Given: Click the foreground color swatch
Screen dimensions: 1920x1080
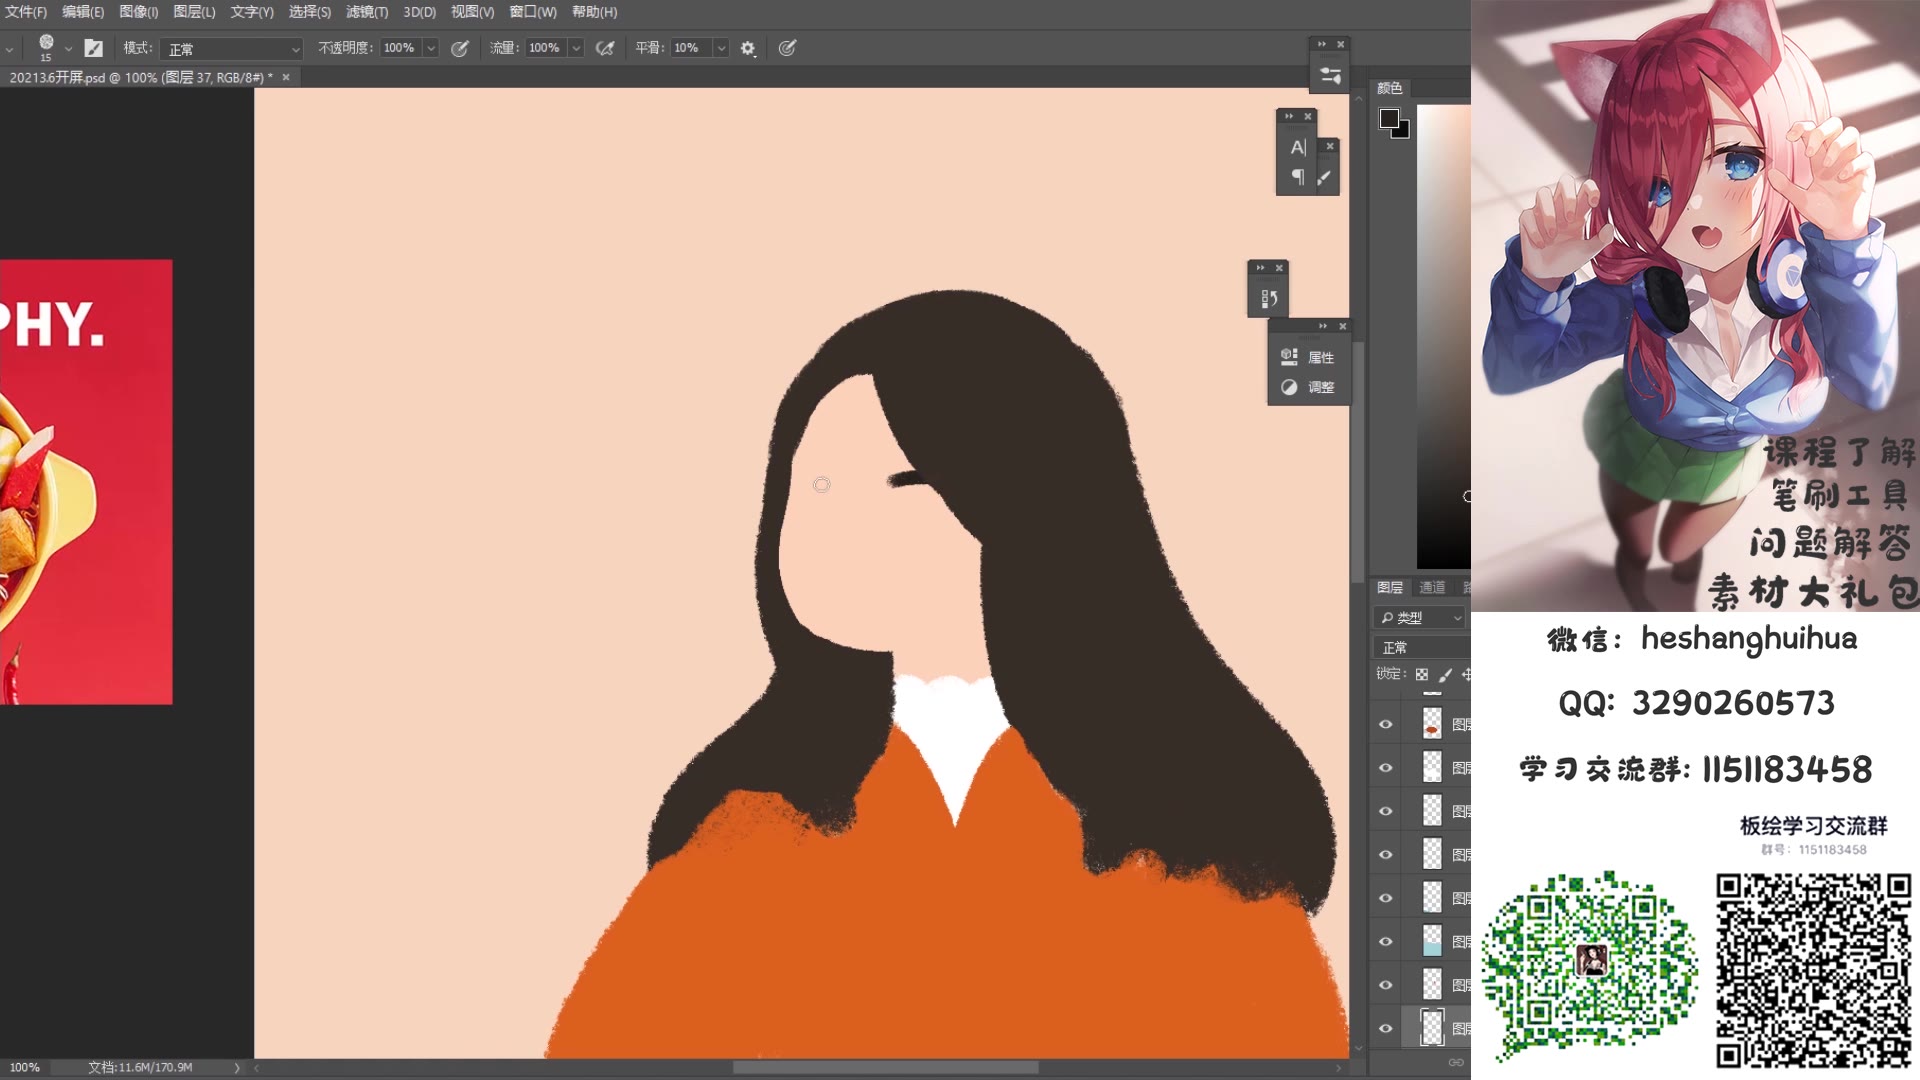Looking at the screenshot, I should pyautogui.click(x=1389, y=119).
